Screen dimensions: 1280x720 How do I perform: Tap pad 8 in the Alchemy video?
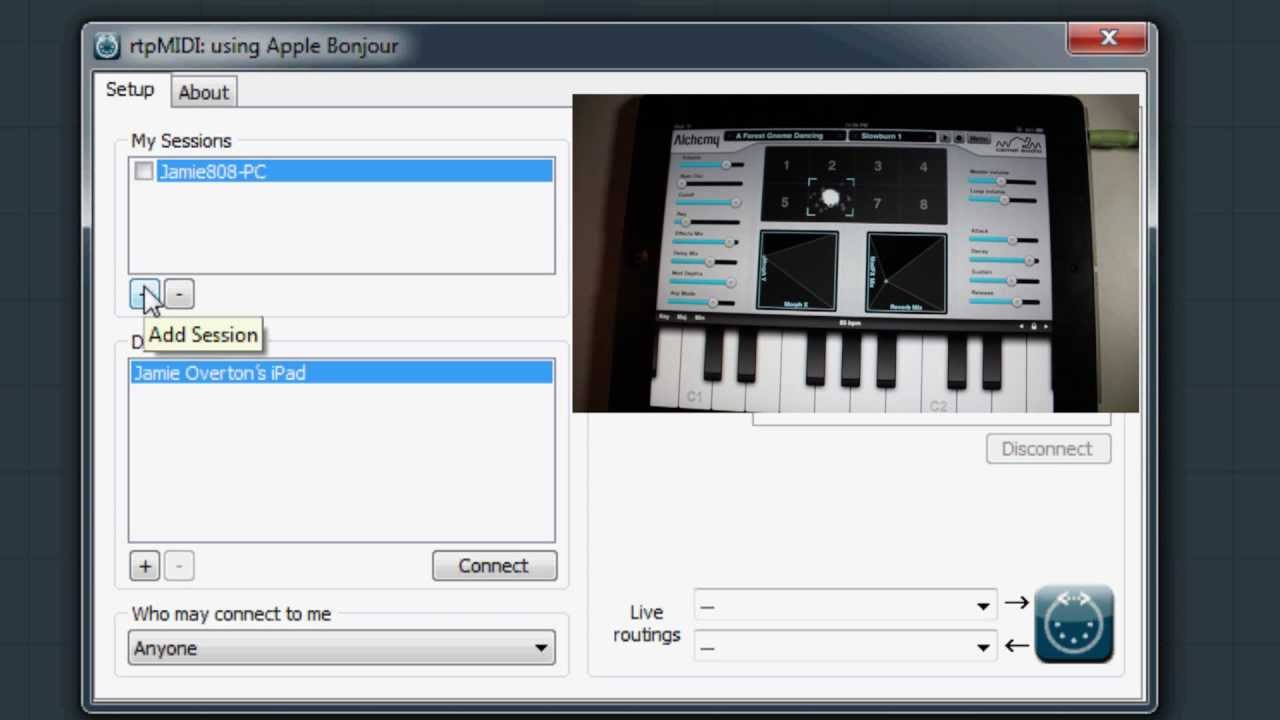pyautogui.click(x=923, y=204)
